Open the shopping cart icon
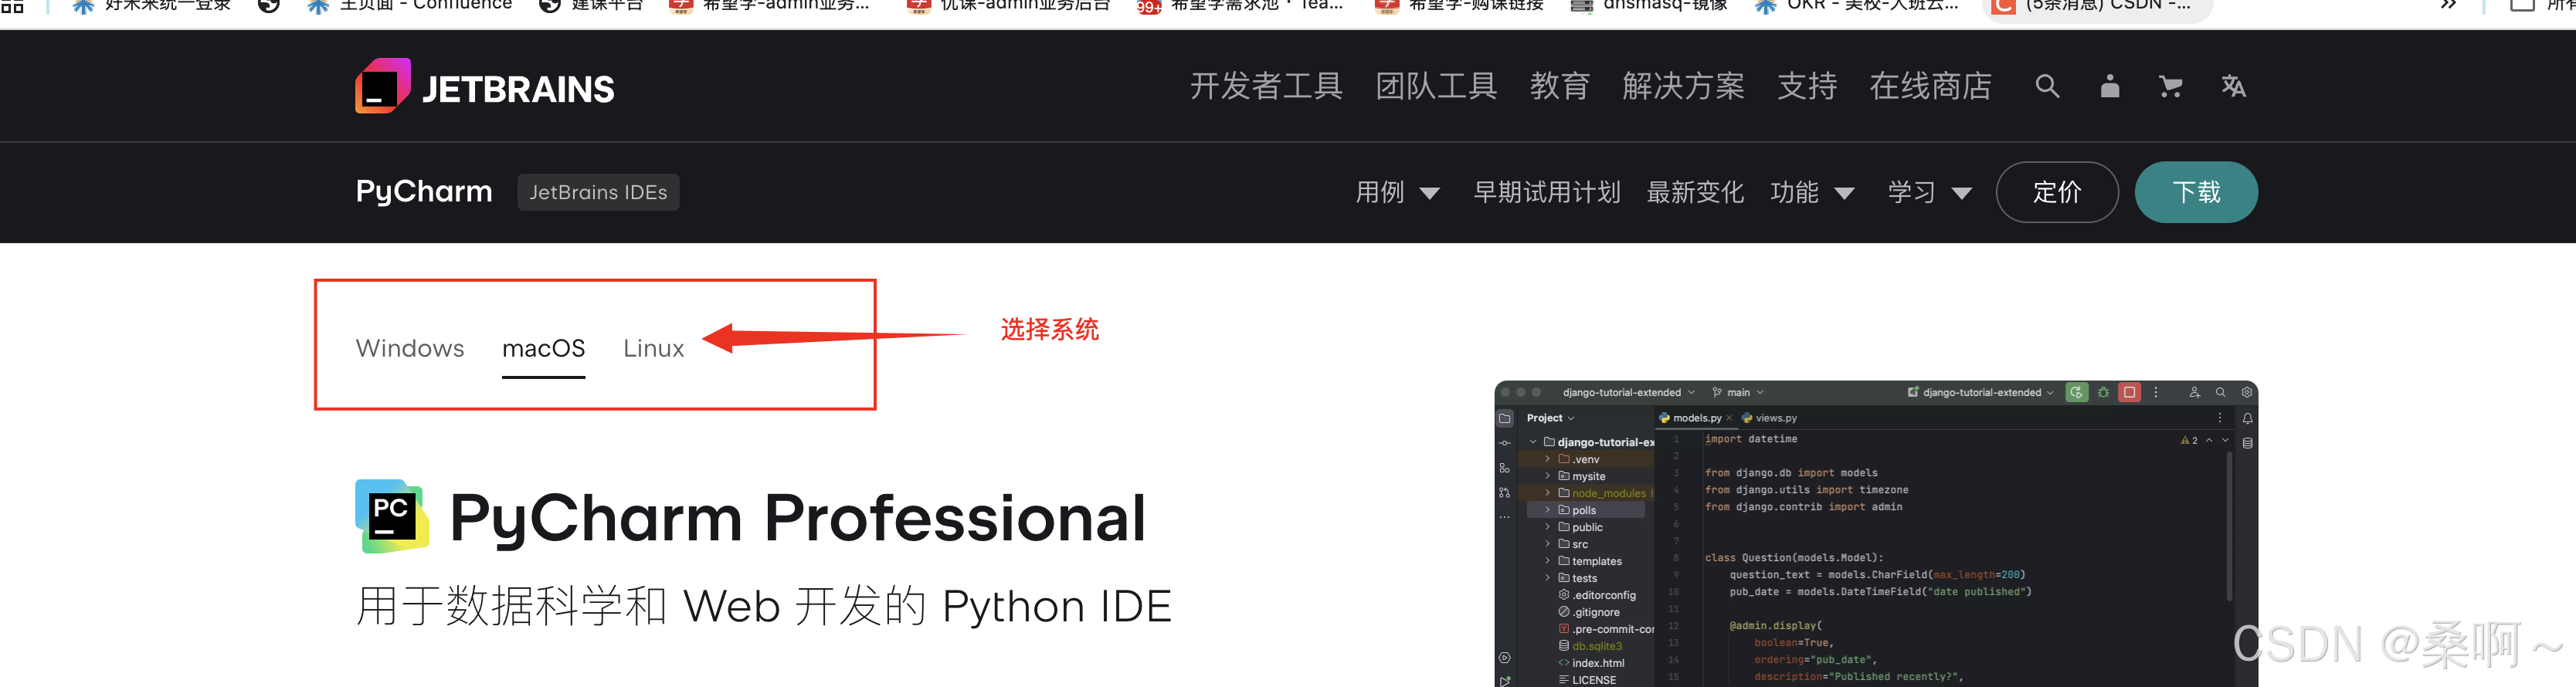The width and height of the screenshot is (2576, 687). (2170, 86)
